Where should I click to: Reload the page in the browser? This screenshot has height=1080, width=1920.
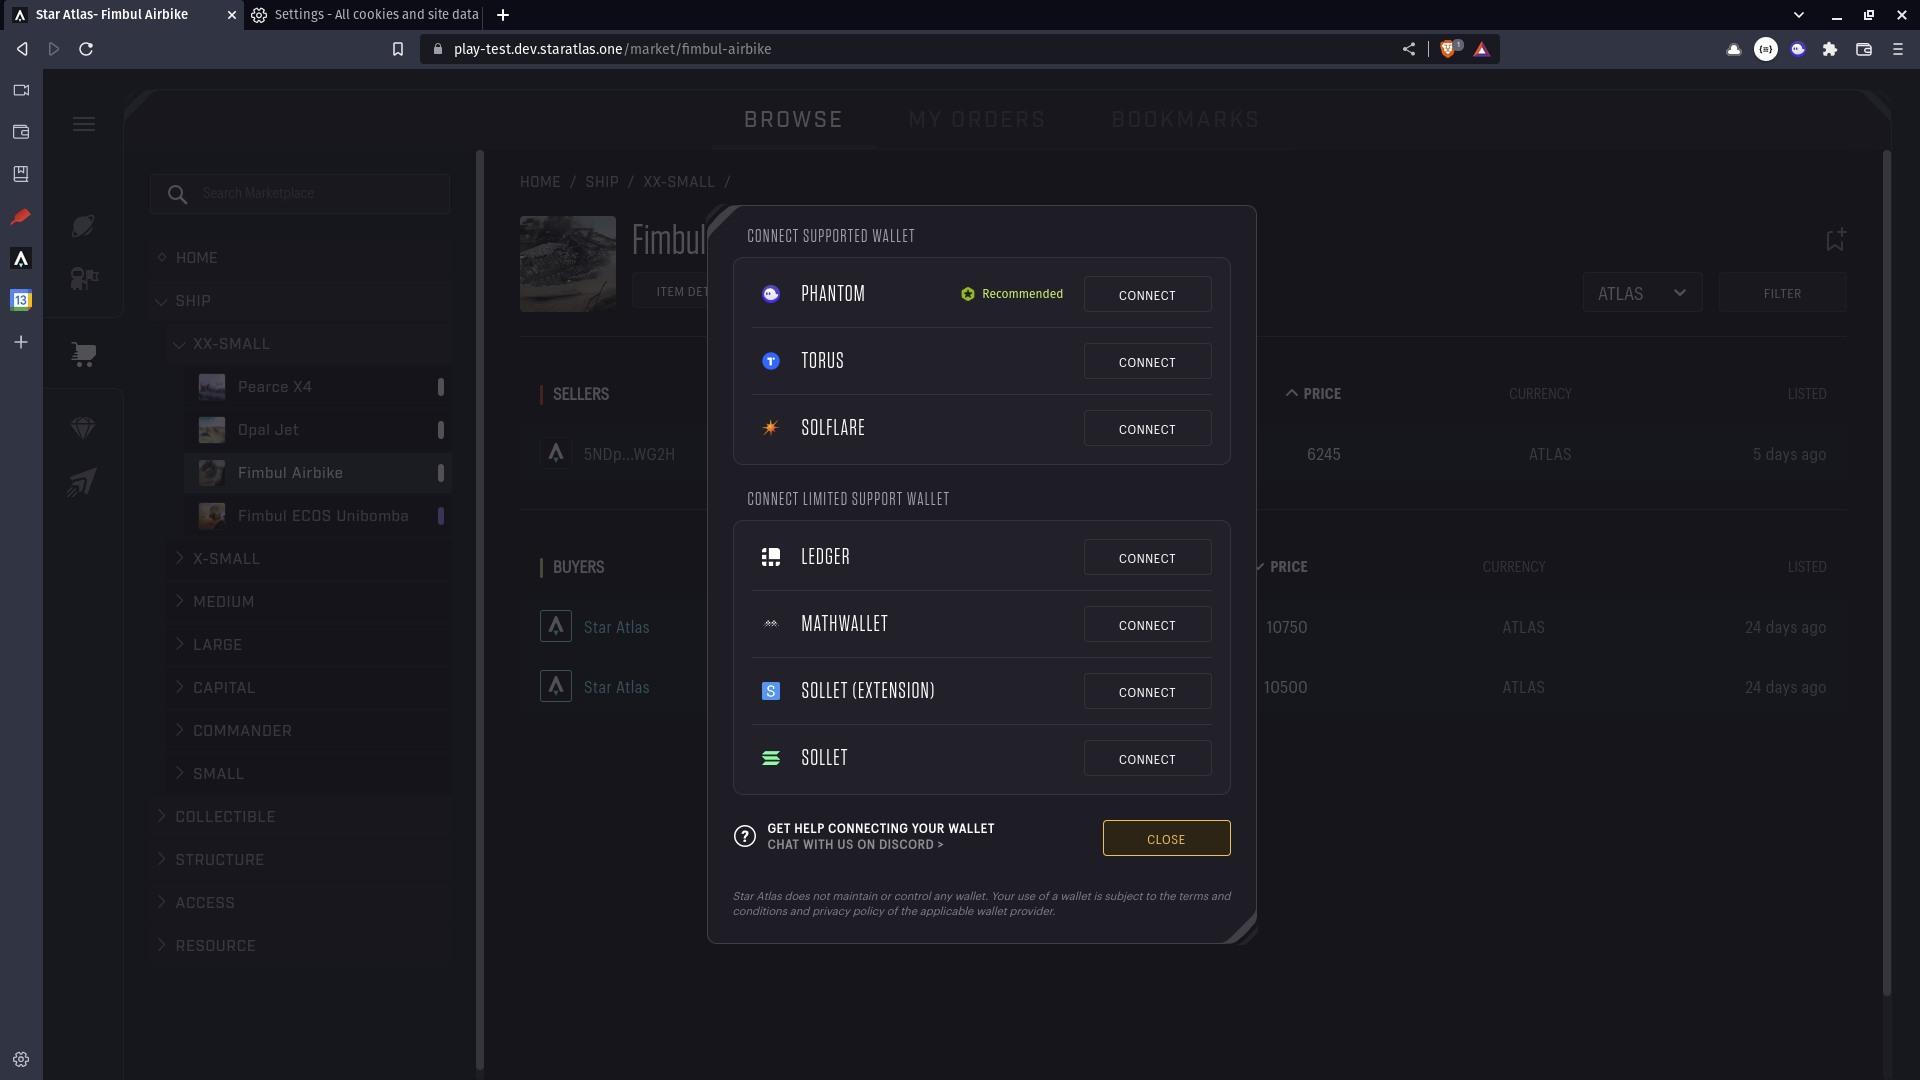tap(86, 49)
